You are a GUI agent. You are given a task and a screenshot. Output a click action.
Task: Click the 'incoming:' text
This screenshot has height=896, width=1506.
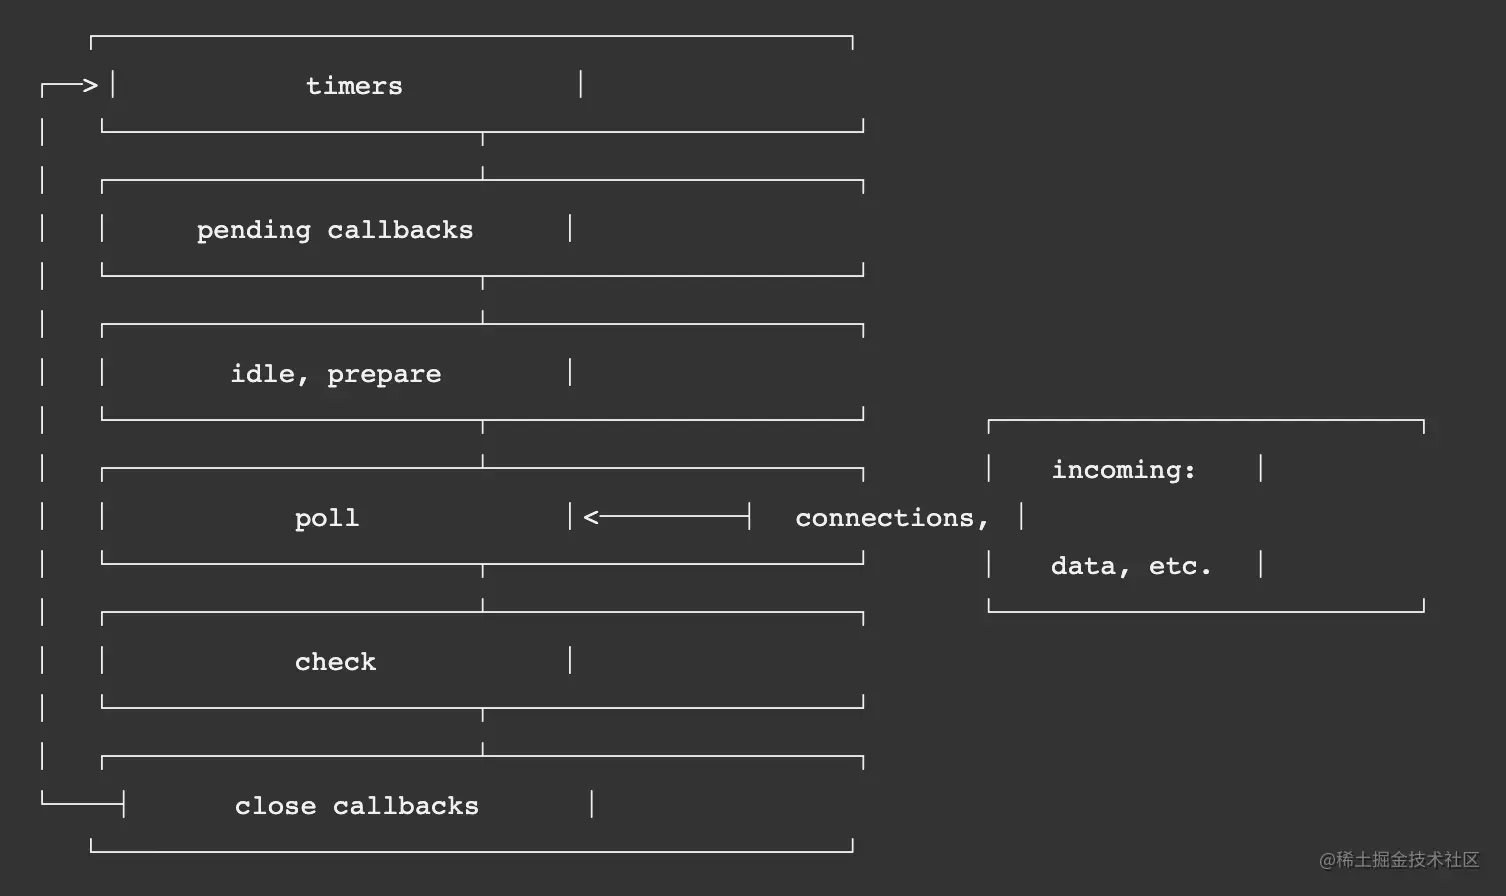tap(1124, 470)
